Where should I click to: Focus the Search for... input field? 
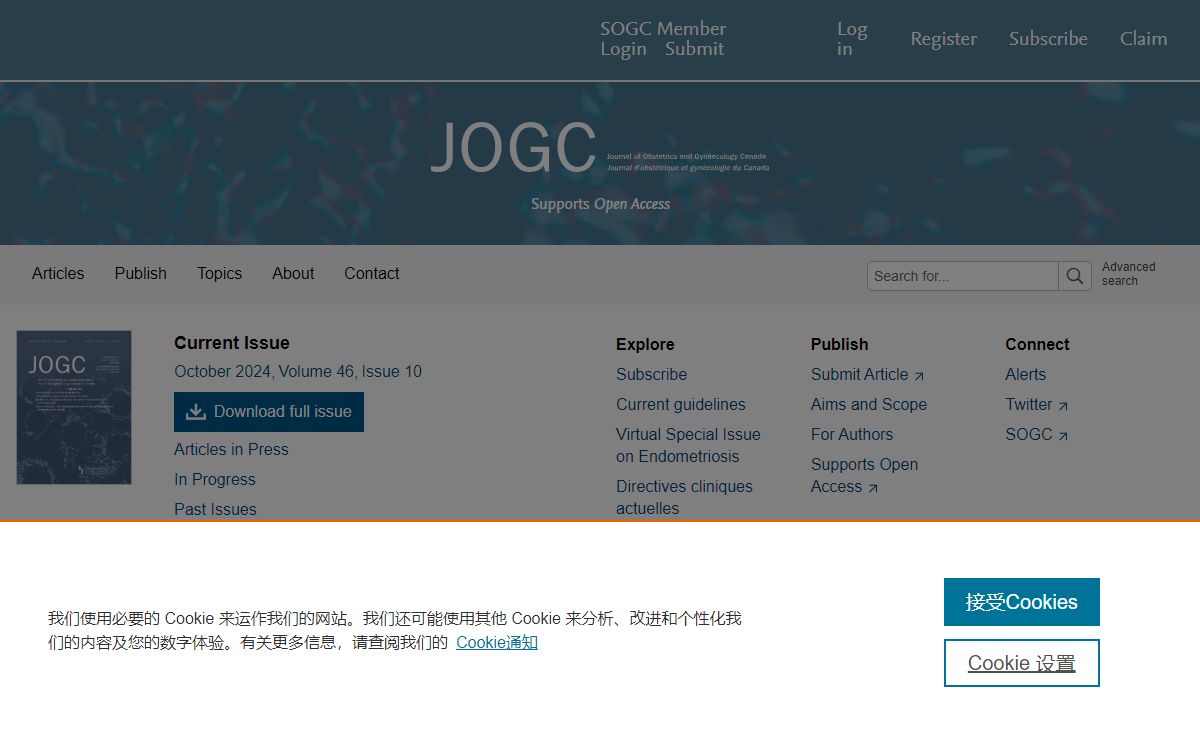(x=963, y=276)
